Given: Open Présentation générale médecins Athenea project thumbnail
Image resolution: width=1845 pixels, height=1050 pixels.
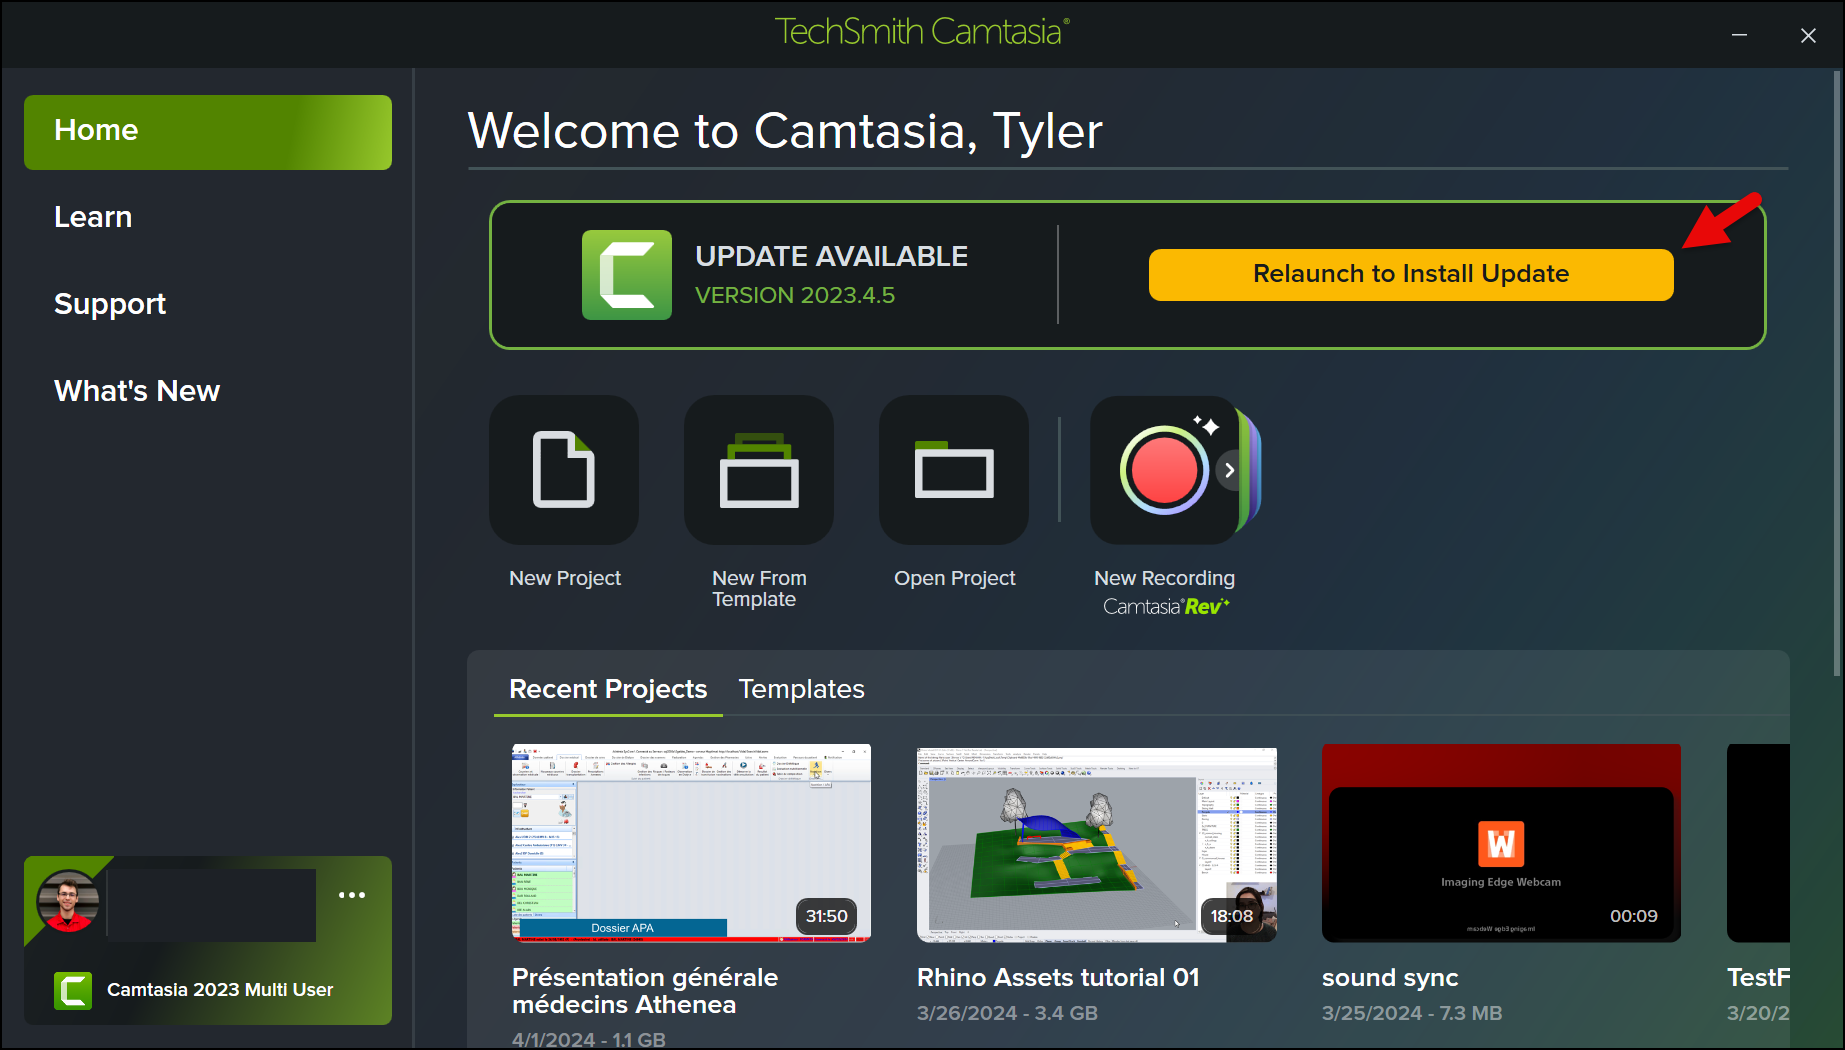Looking at the screenshot, I should [x=691, y=842].
